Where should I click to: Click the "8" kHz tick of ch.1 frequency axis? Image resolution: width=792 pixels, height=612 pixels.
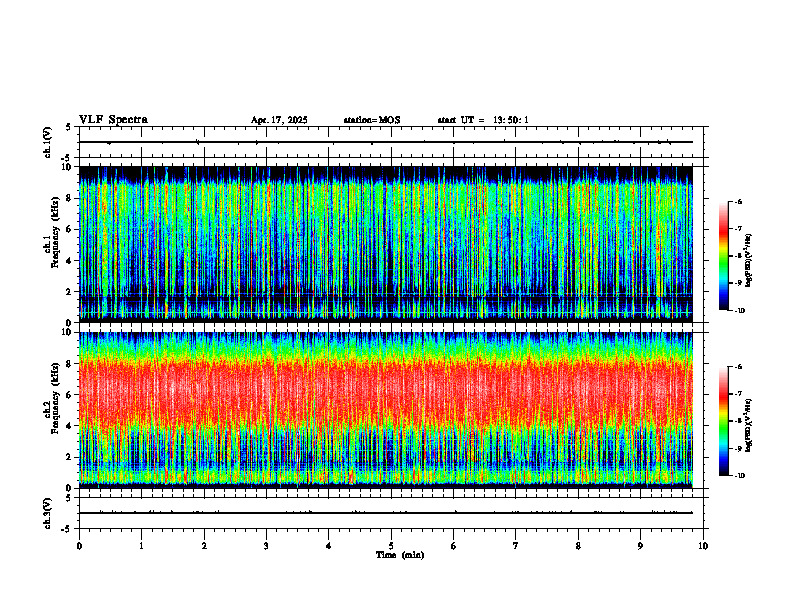[x=70, y=198]
